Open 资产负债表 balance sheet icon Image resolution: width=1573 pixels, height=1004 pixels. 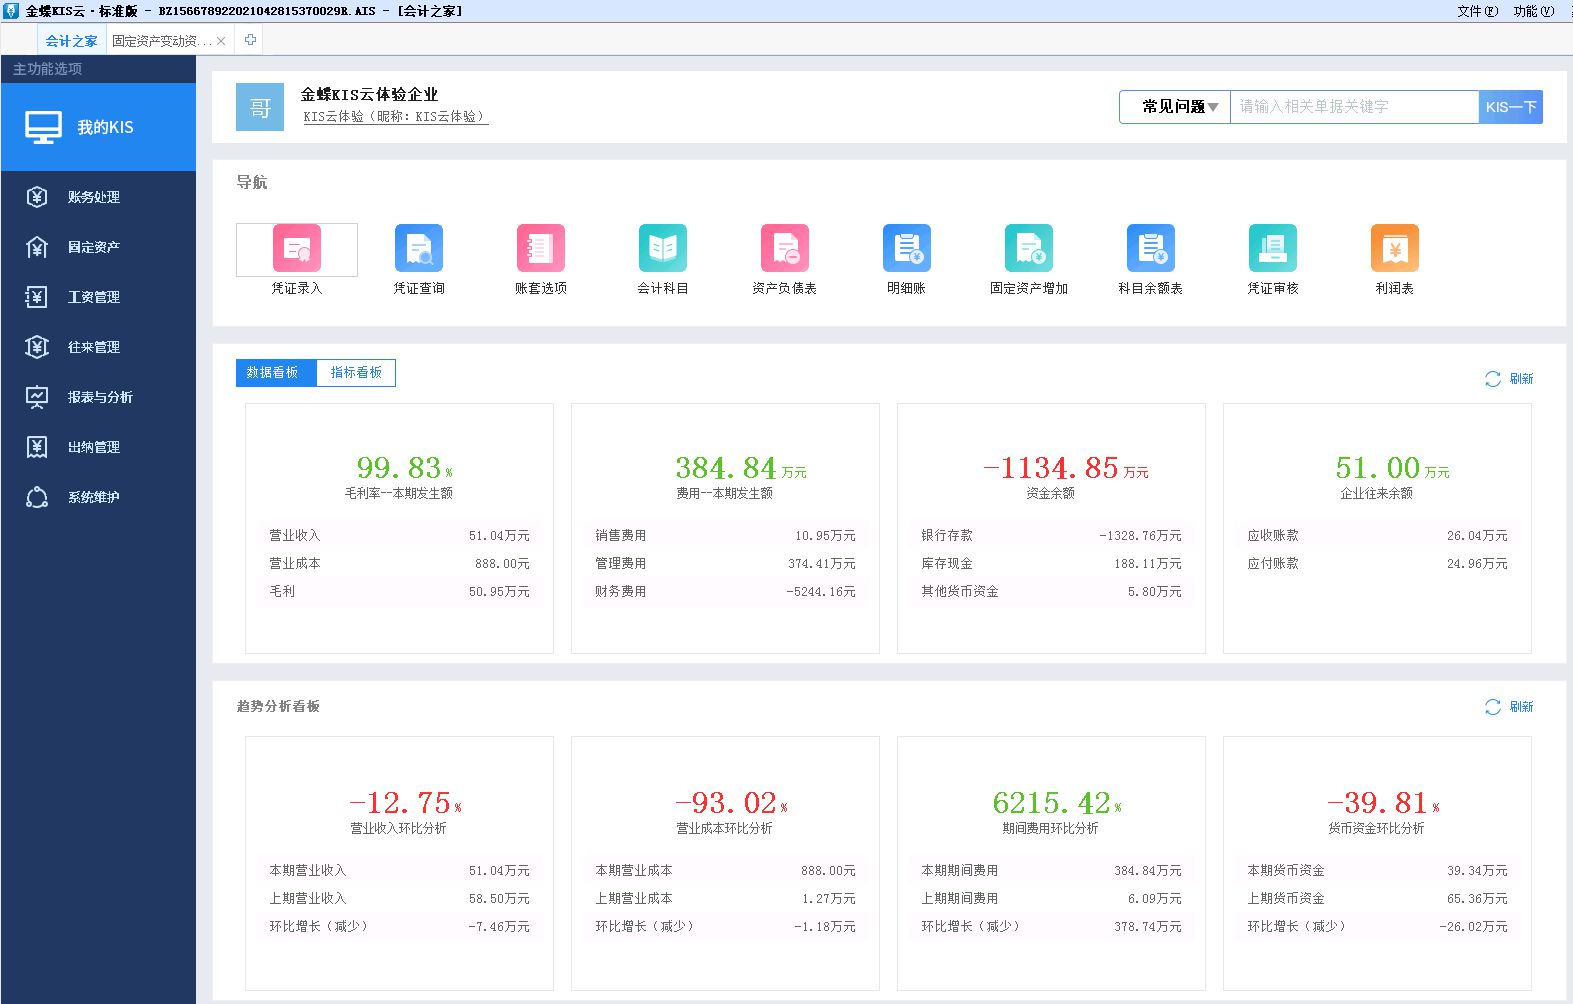point(785,248)
